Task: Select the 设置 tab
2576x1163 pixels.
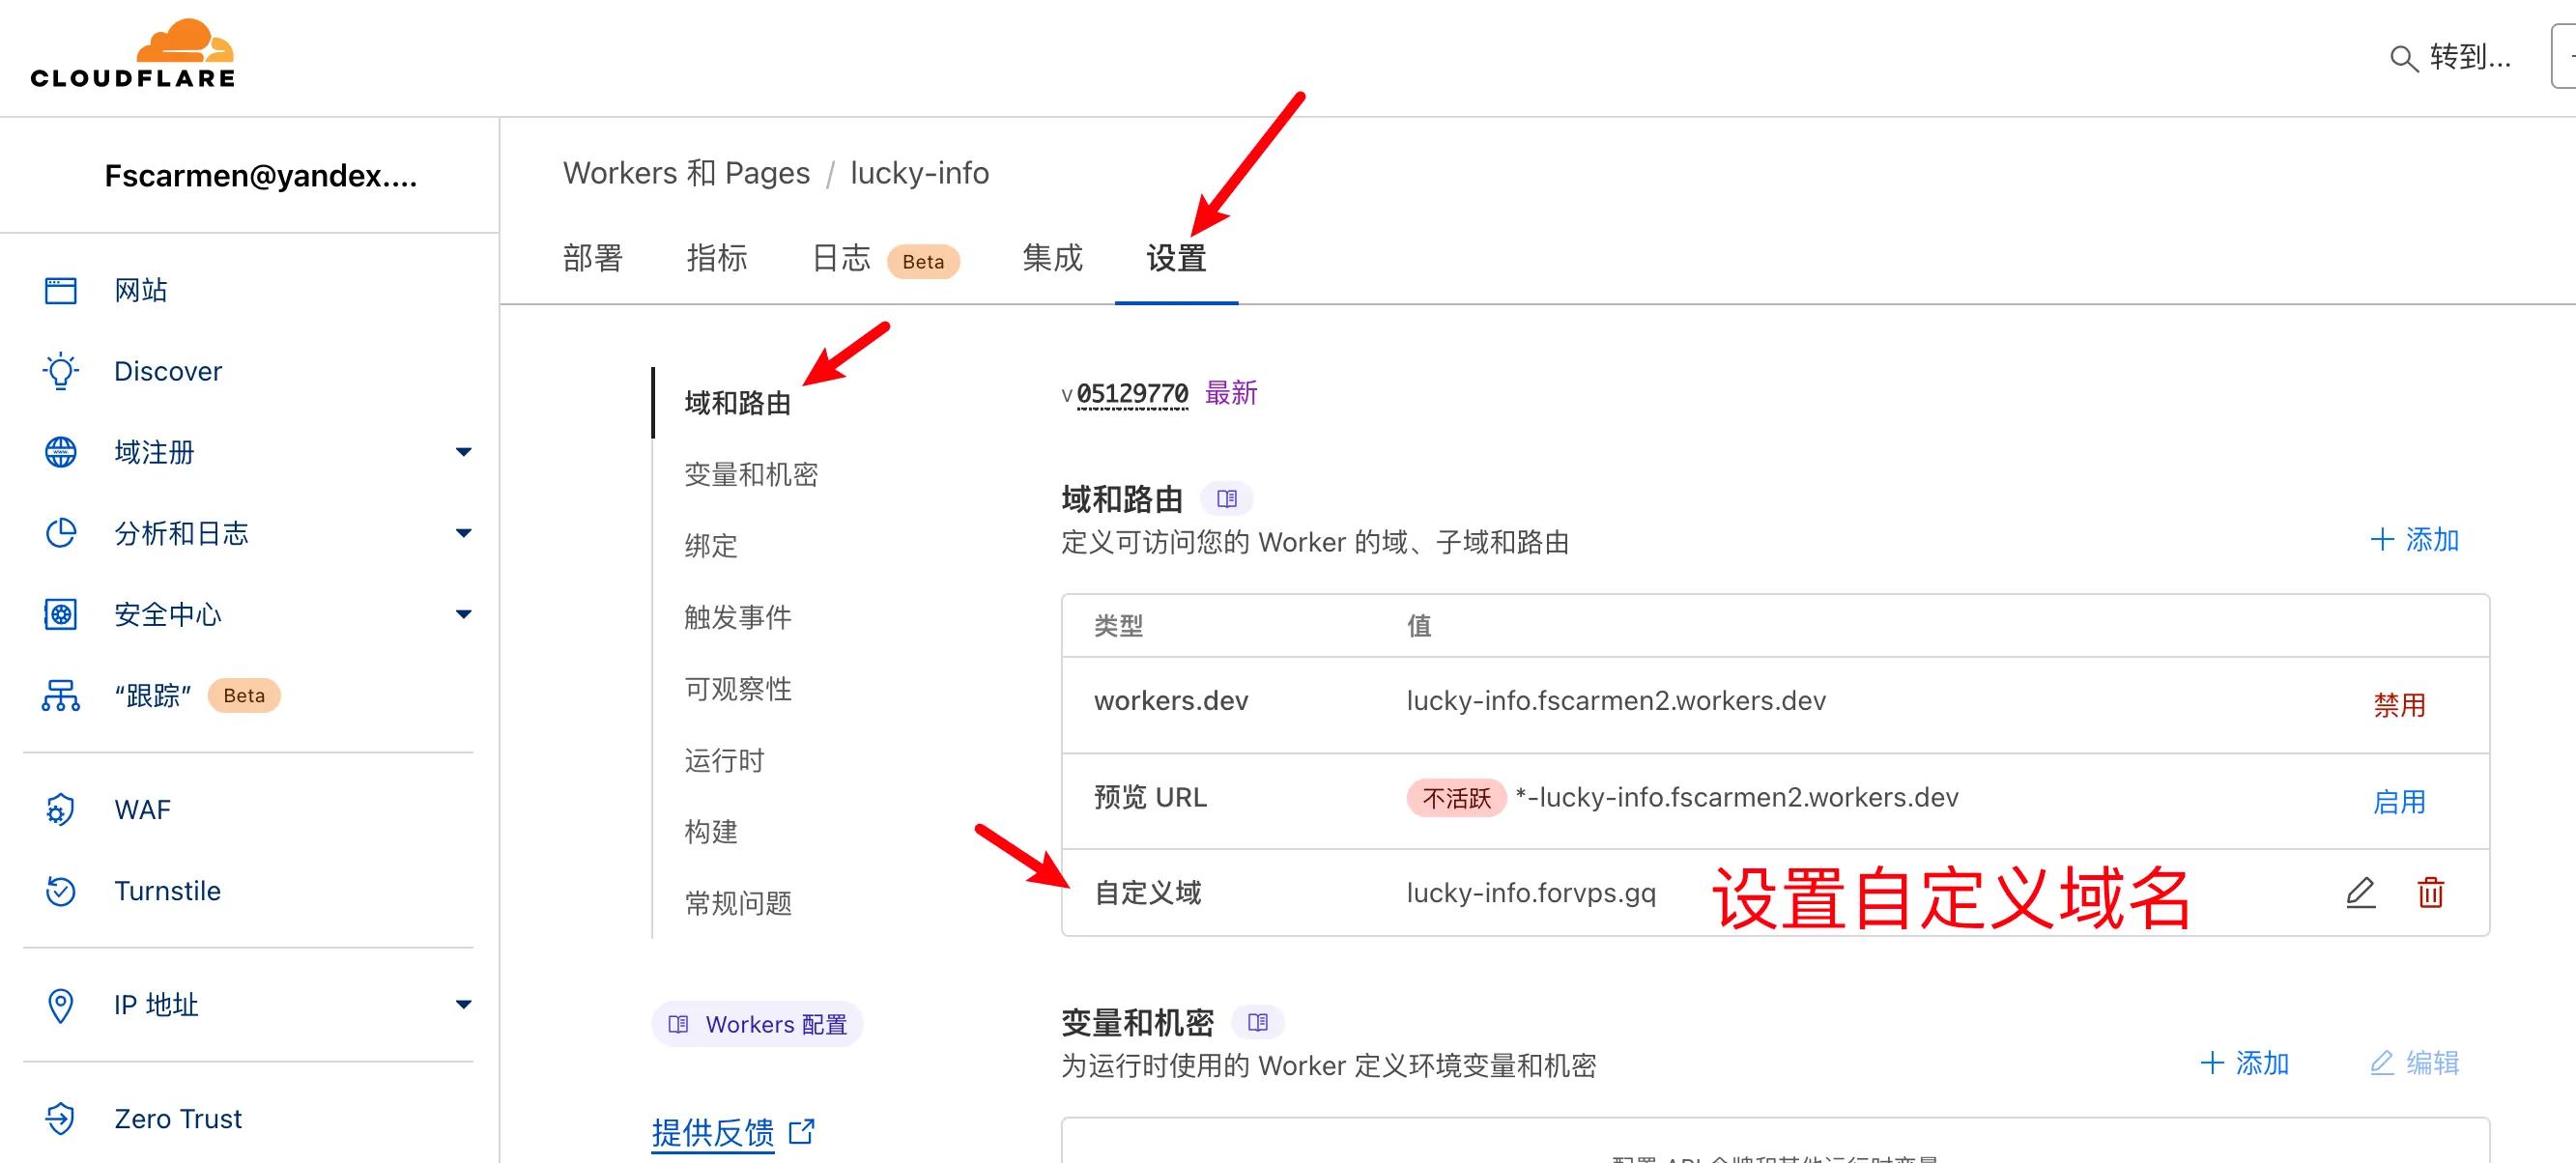Action: [x=1176, y=258]
